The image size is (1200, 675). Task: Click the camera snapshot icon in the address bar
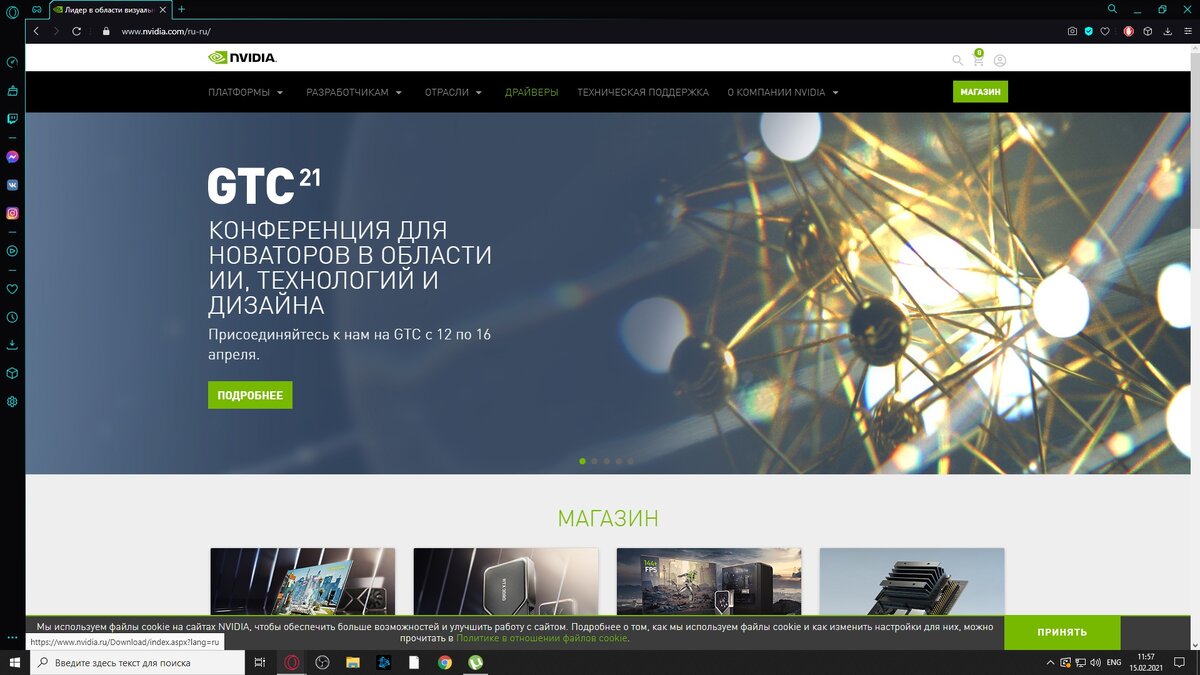click(x=1072, y=31)
